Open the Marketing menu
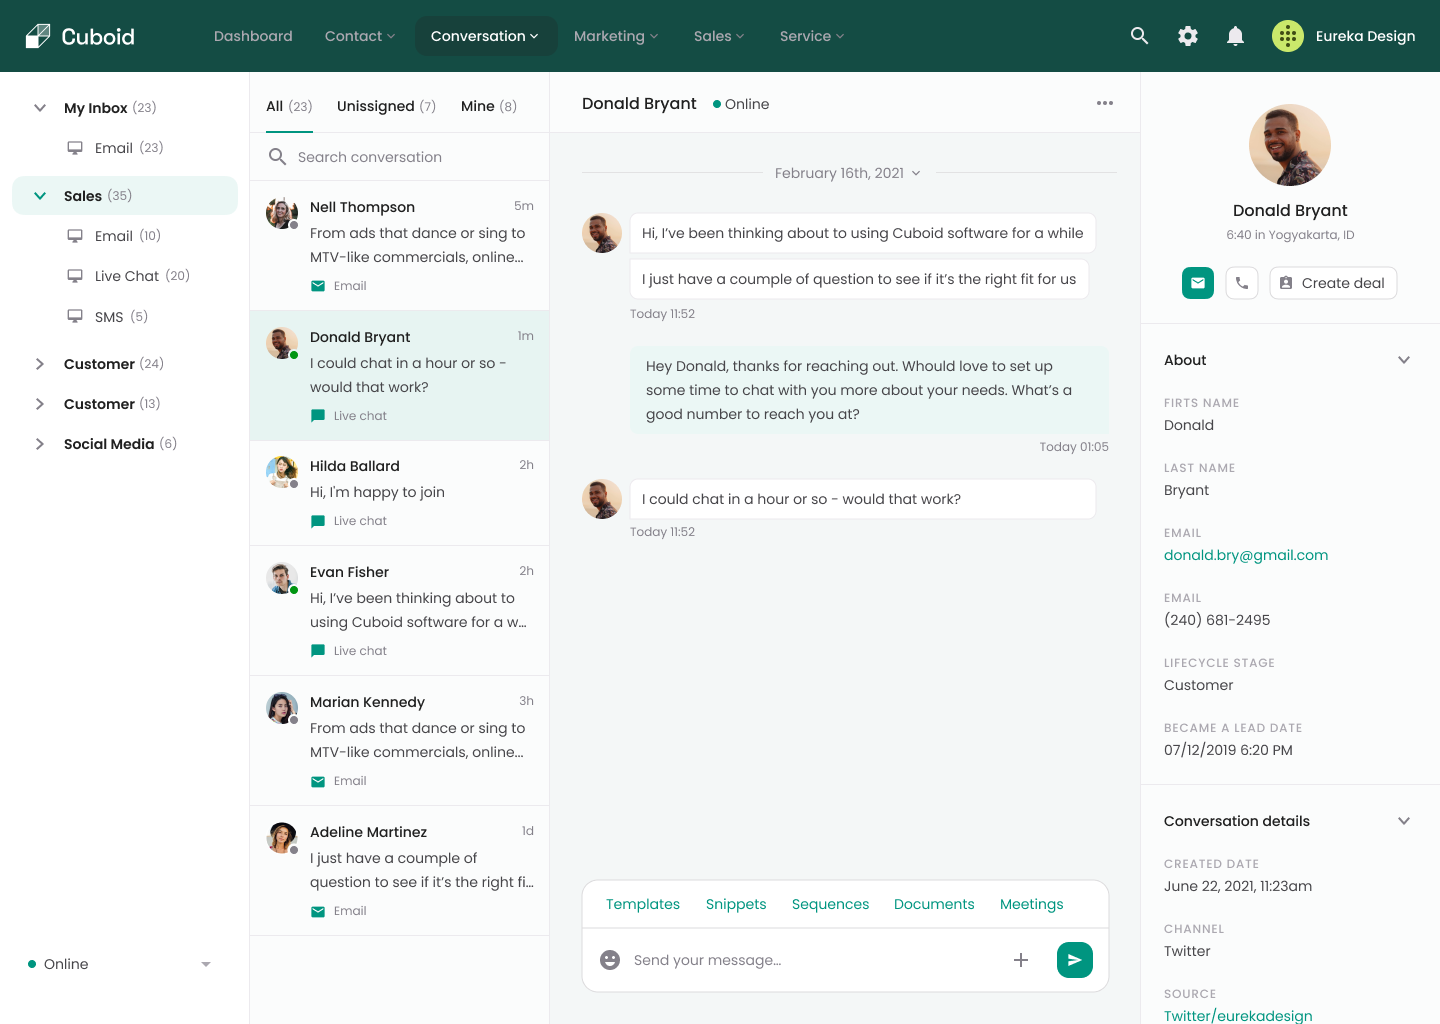 click(x=615, y=36)
